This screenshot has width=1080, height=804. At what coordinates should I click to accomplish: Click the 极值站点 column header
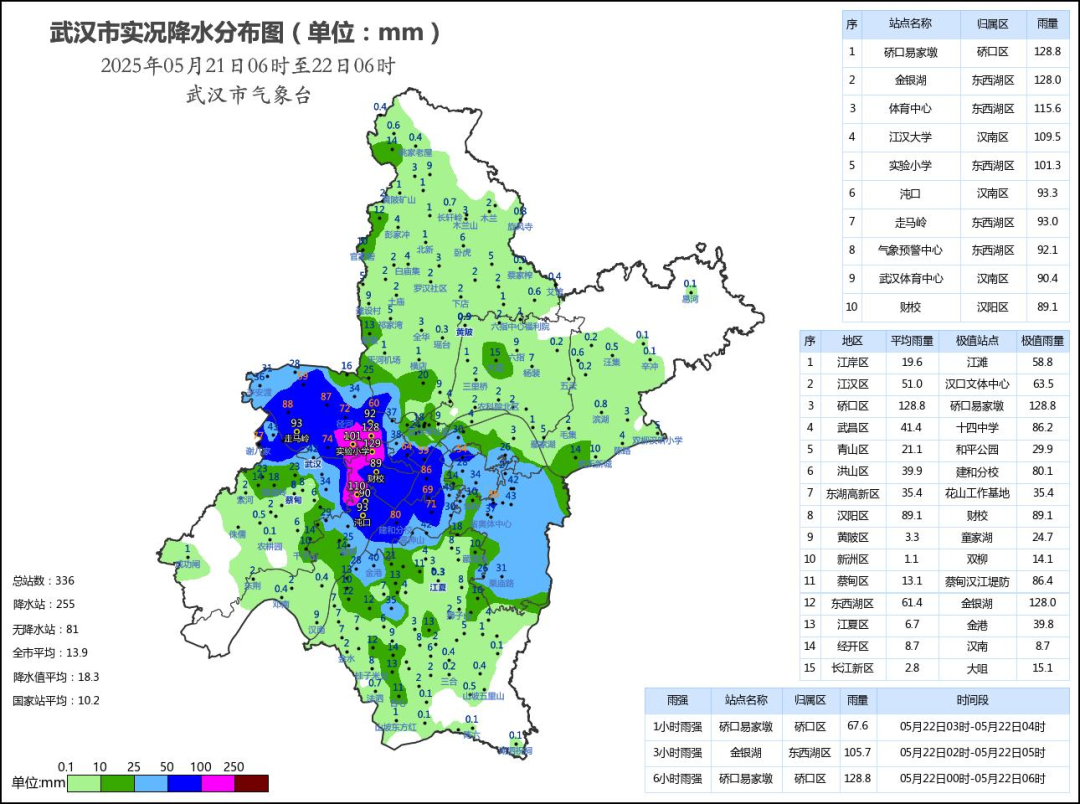pos(977,341)
